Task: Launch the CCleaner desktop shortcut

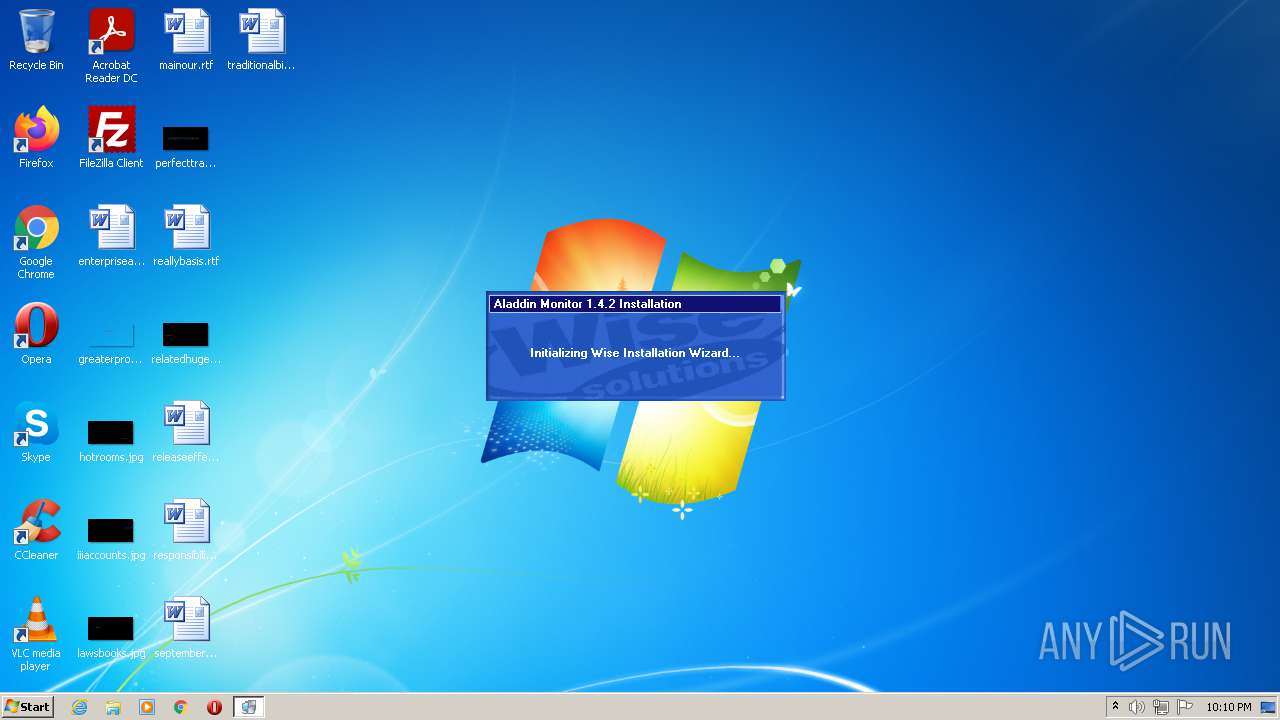Action: pyautogui.click(x=36, y=530)
